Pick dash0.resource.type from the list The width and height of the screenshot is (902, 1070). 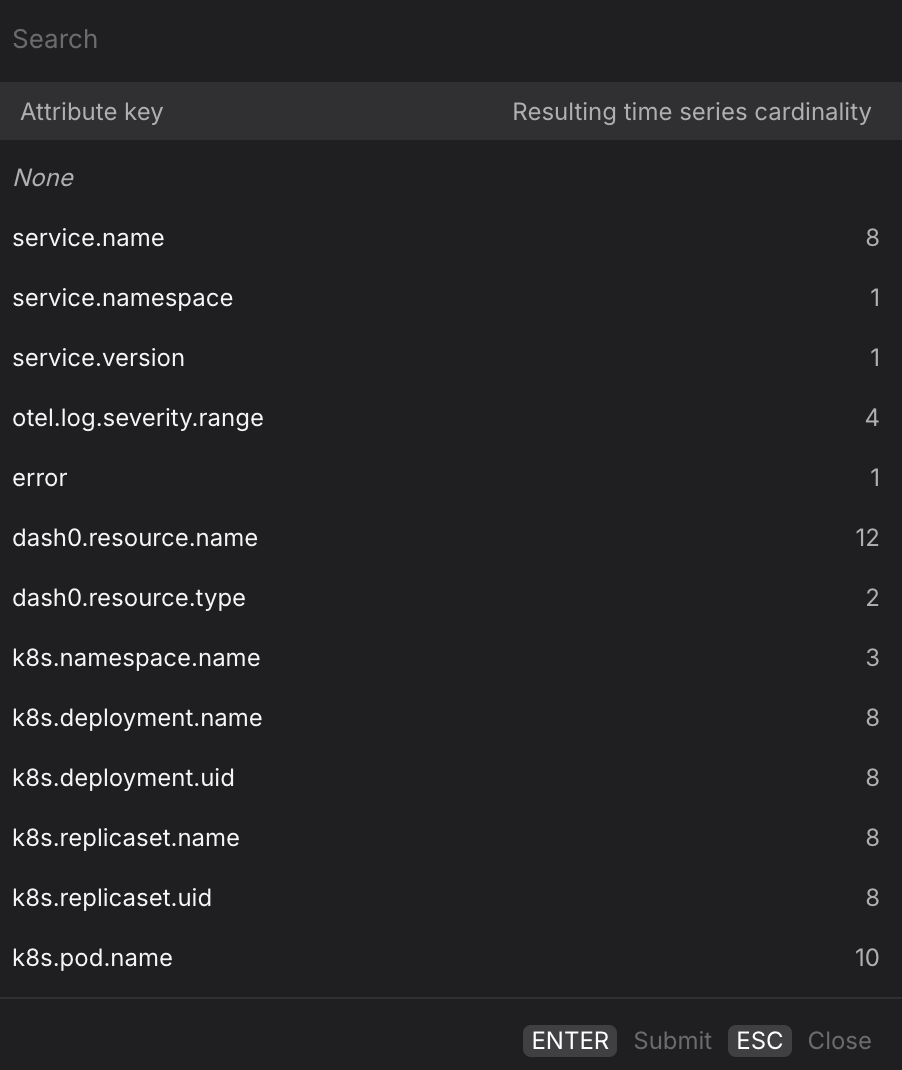click(129, 598)
